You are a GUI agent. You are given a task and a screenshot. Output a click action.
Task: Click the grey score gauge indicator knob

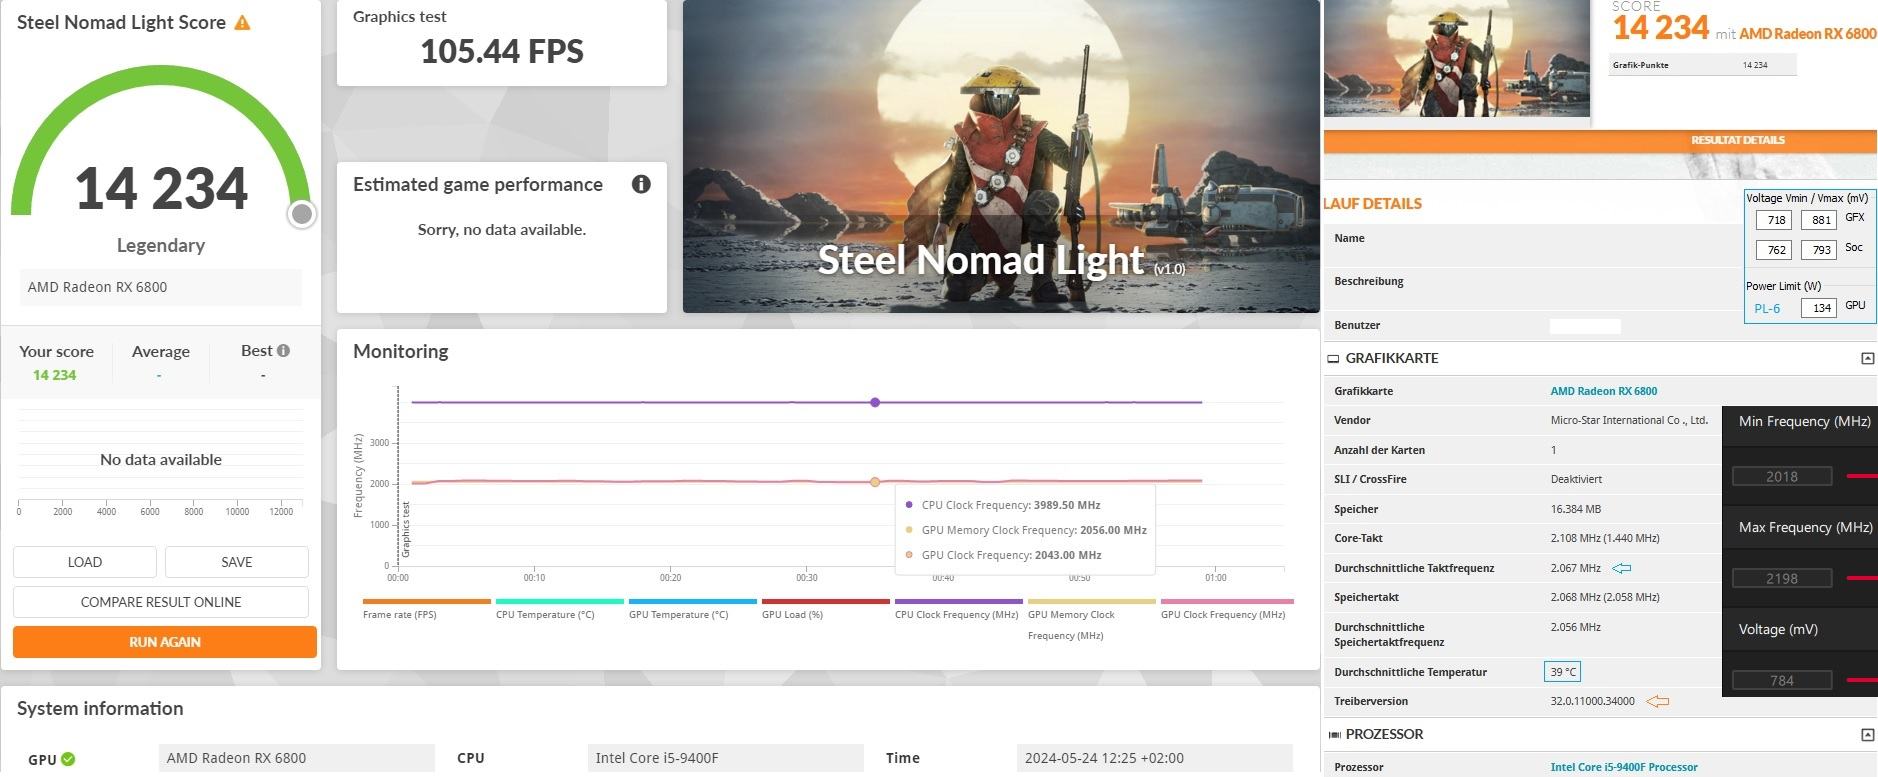[301, 214]
